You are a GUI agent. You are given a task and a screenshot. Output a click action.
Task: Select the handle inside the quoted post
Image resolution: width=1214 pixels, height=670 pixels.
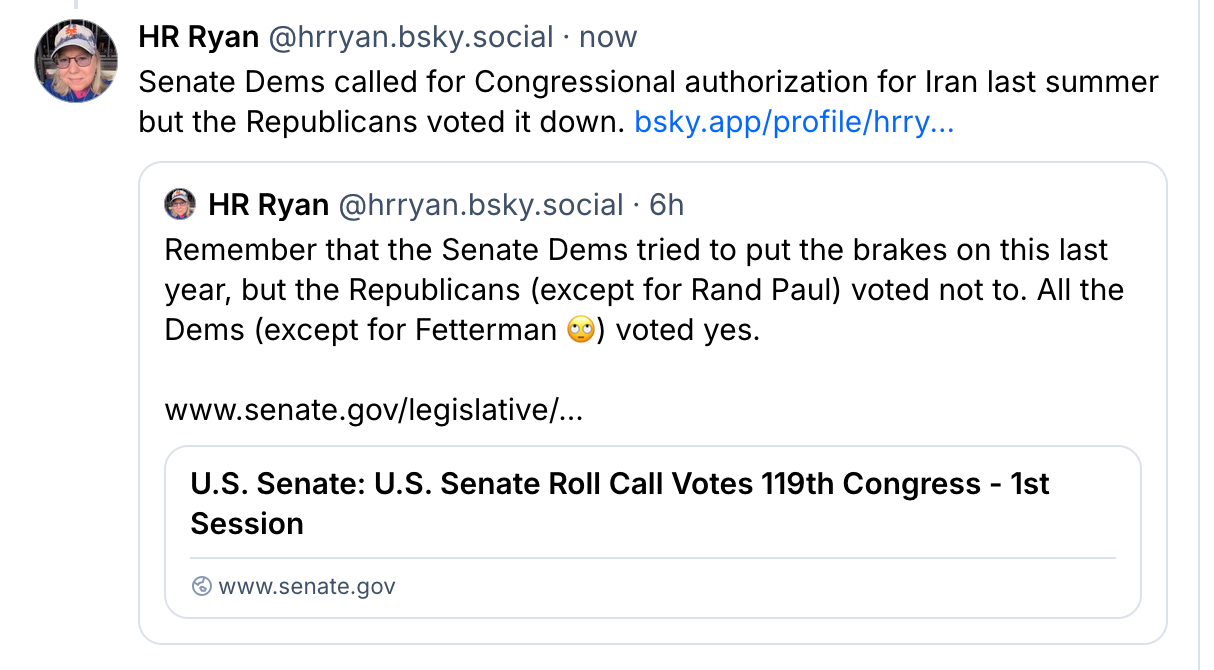coord(482,205)
